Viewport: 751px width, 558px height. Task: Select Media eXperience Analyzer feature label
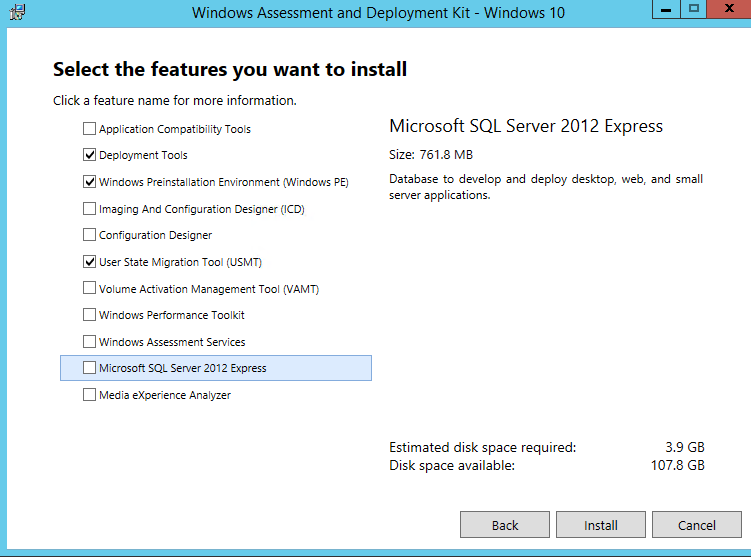pos(165,395)
